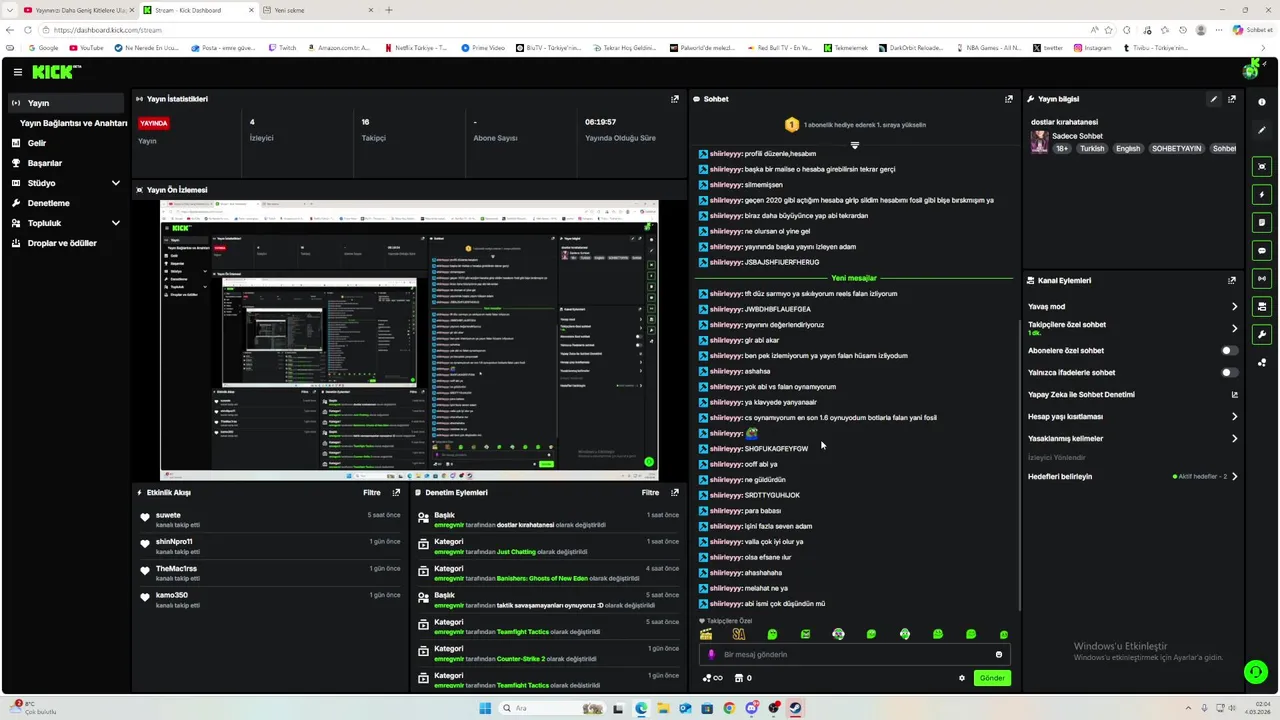
Task: Toggle the notes document widget icon in sidebar
Action: pos(1262,222)
